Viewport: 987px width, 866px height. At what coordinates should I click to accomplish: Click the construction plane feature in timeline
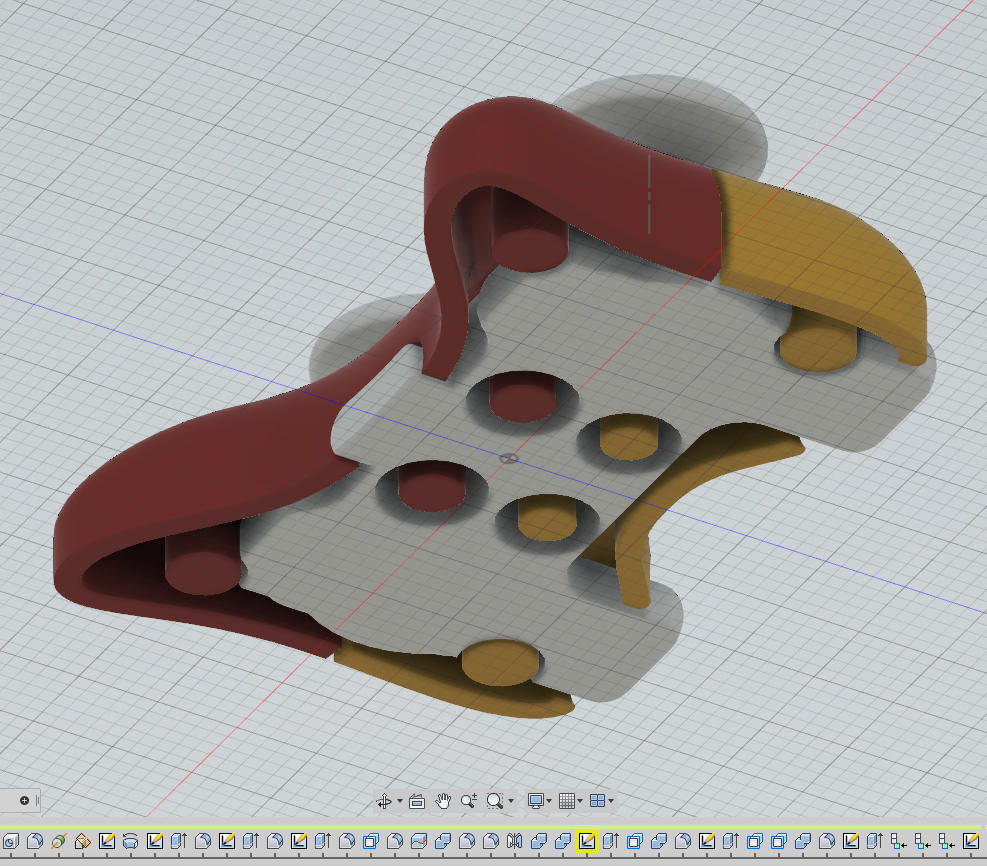pos(82,841)
